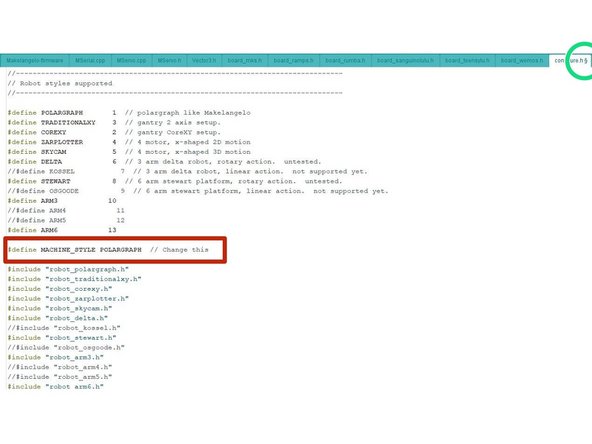592x444 pixels.
Task: Click the commented '//#define KOSSEL' line
Action: 187,171
